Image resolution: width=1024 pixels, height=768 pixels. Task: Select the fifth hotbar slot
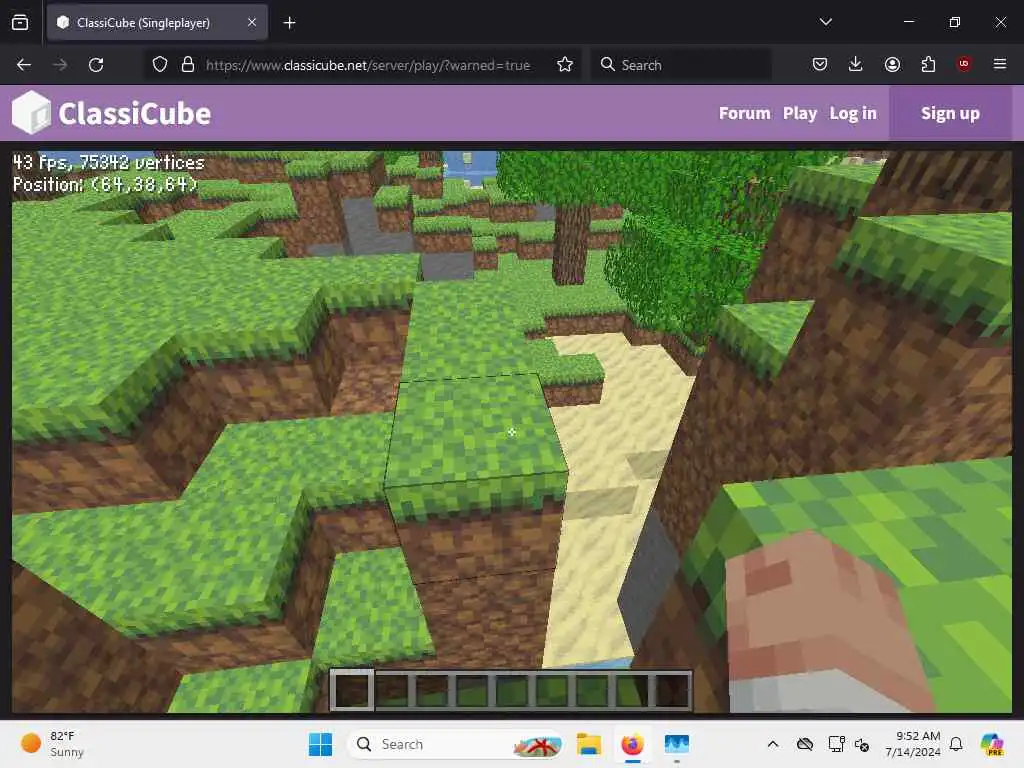point(511,690)
